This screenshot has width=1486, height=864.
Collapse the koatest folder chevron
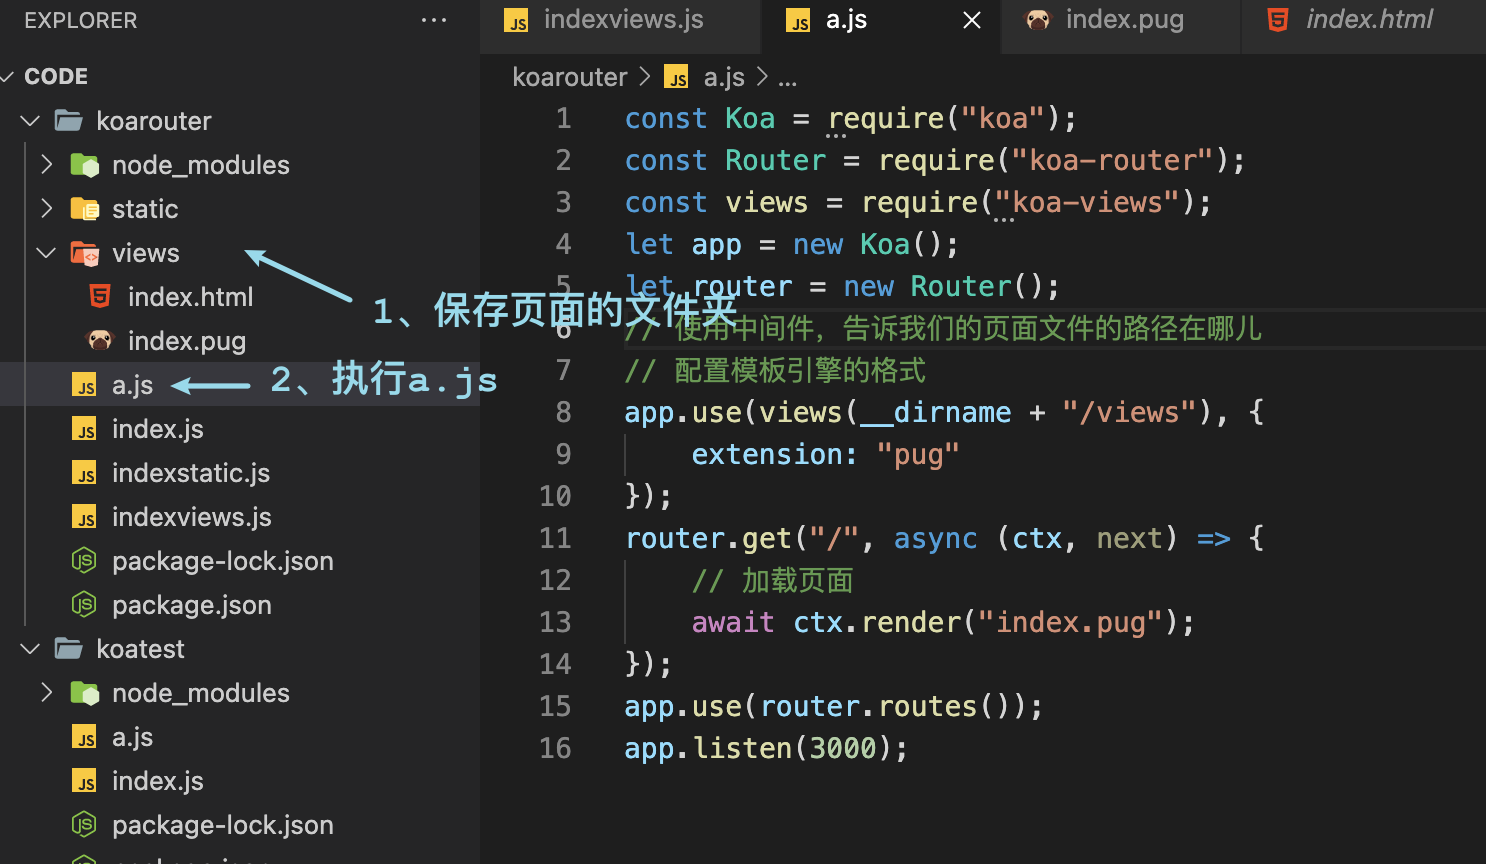(30, 649)
